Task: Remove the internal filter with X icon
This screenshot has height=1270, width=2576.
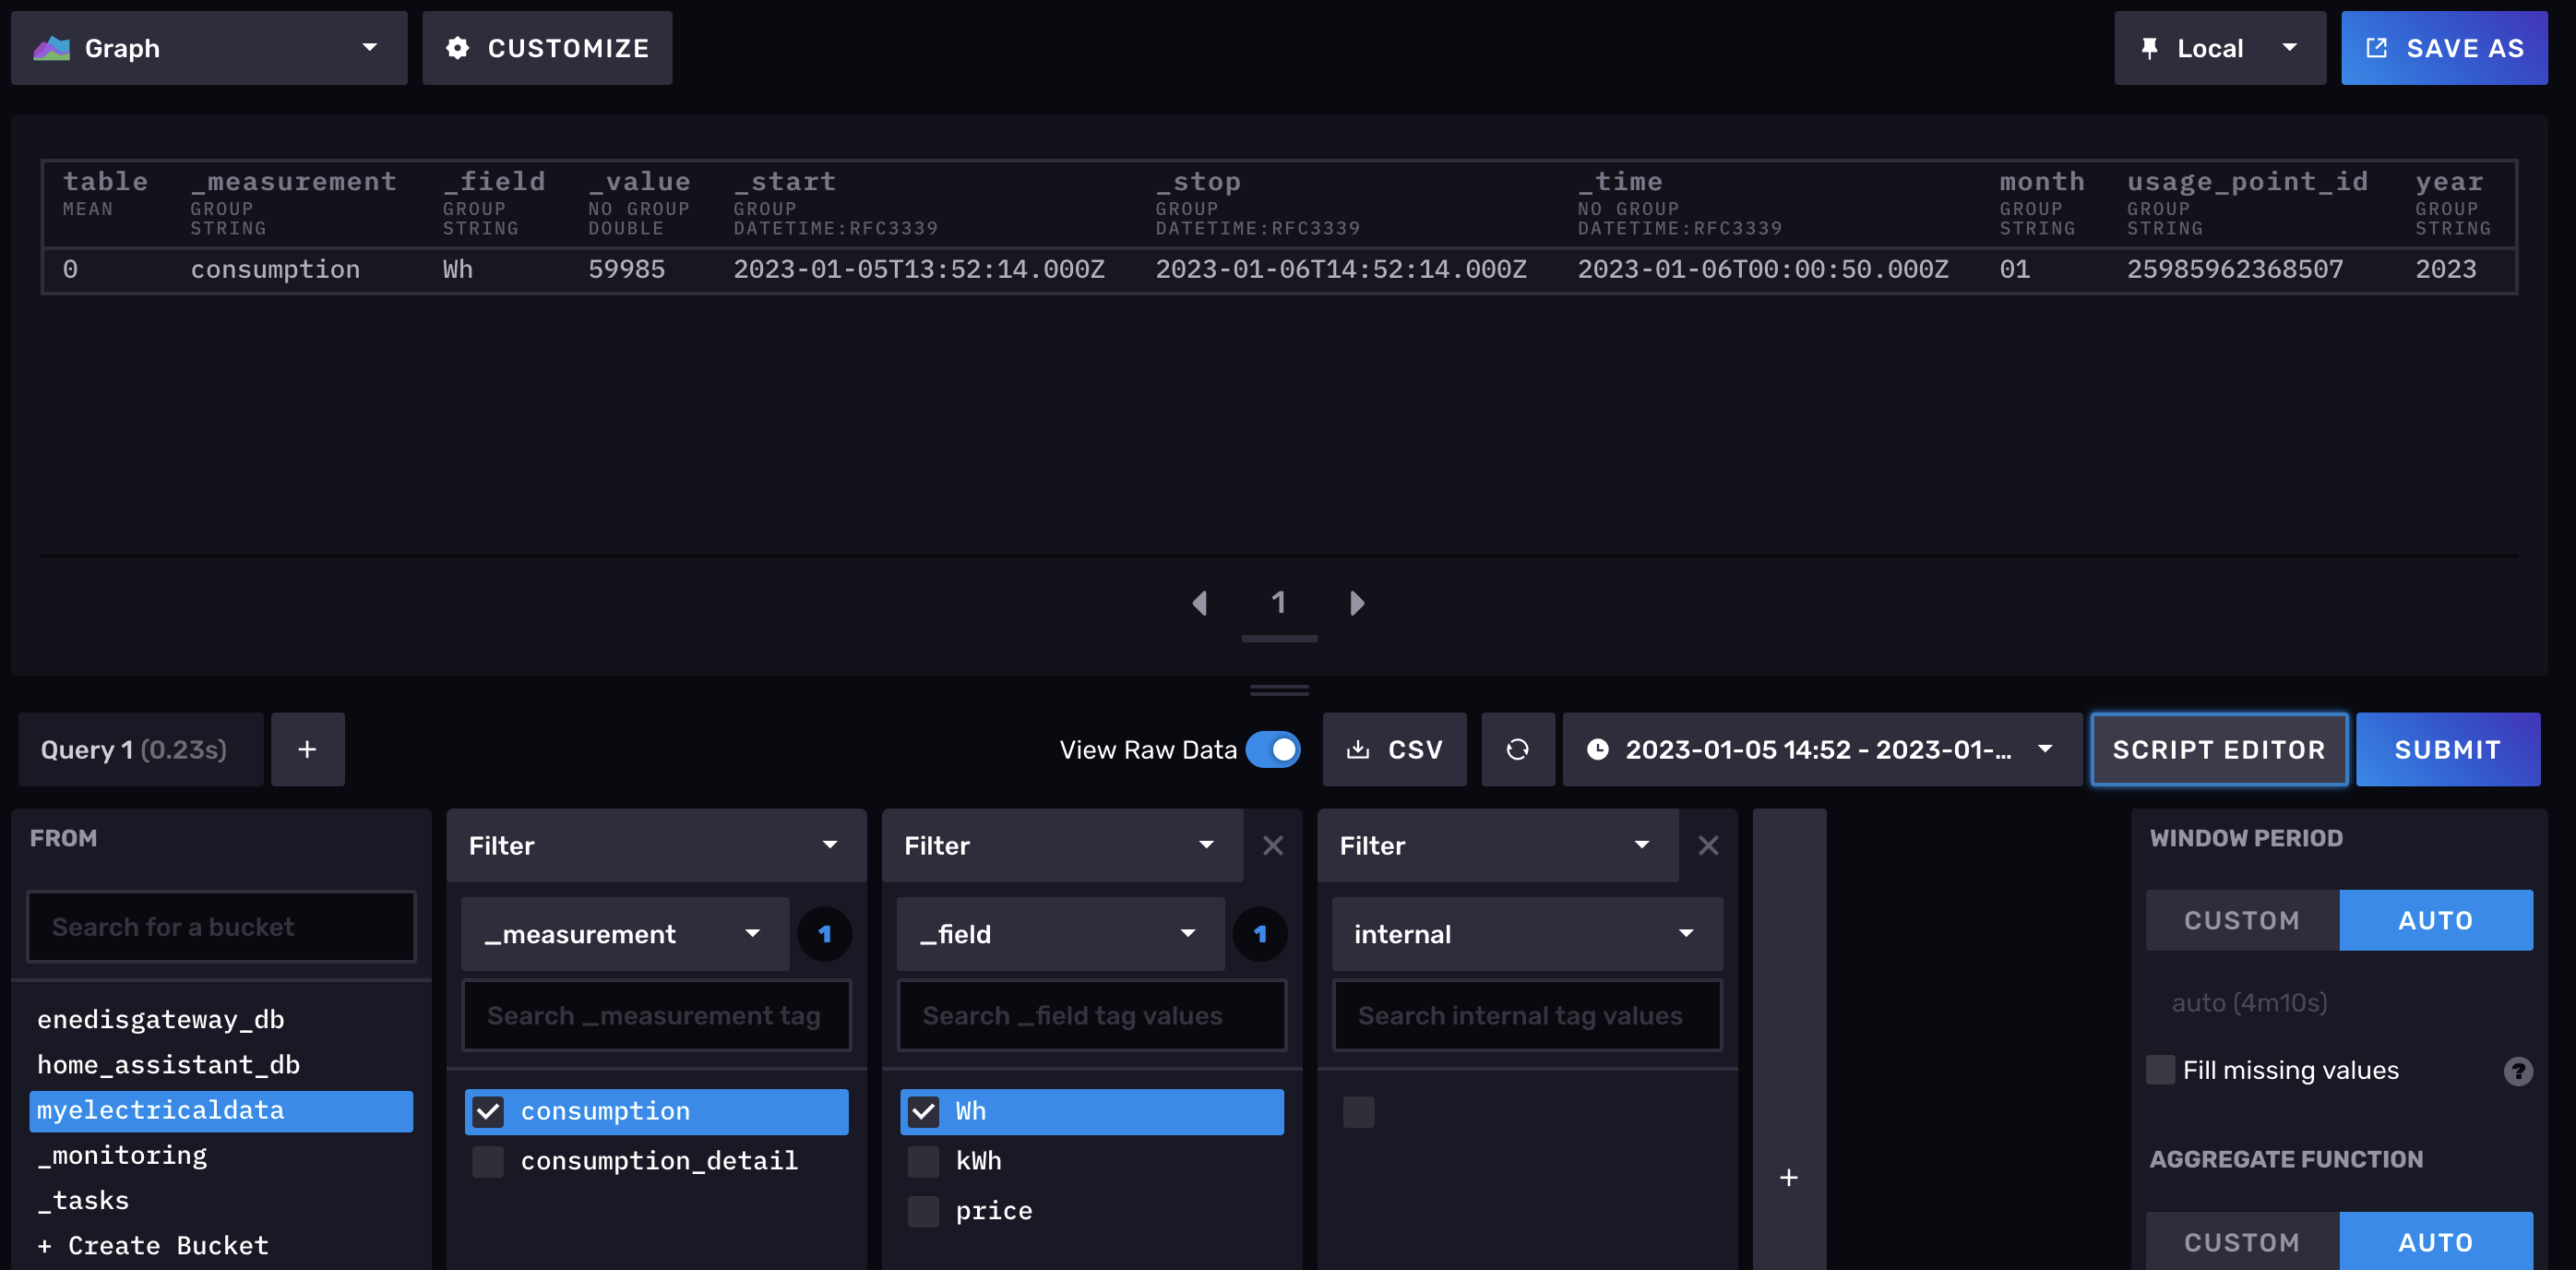Action: [1707, 845]
